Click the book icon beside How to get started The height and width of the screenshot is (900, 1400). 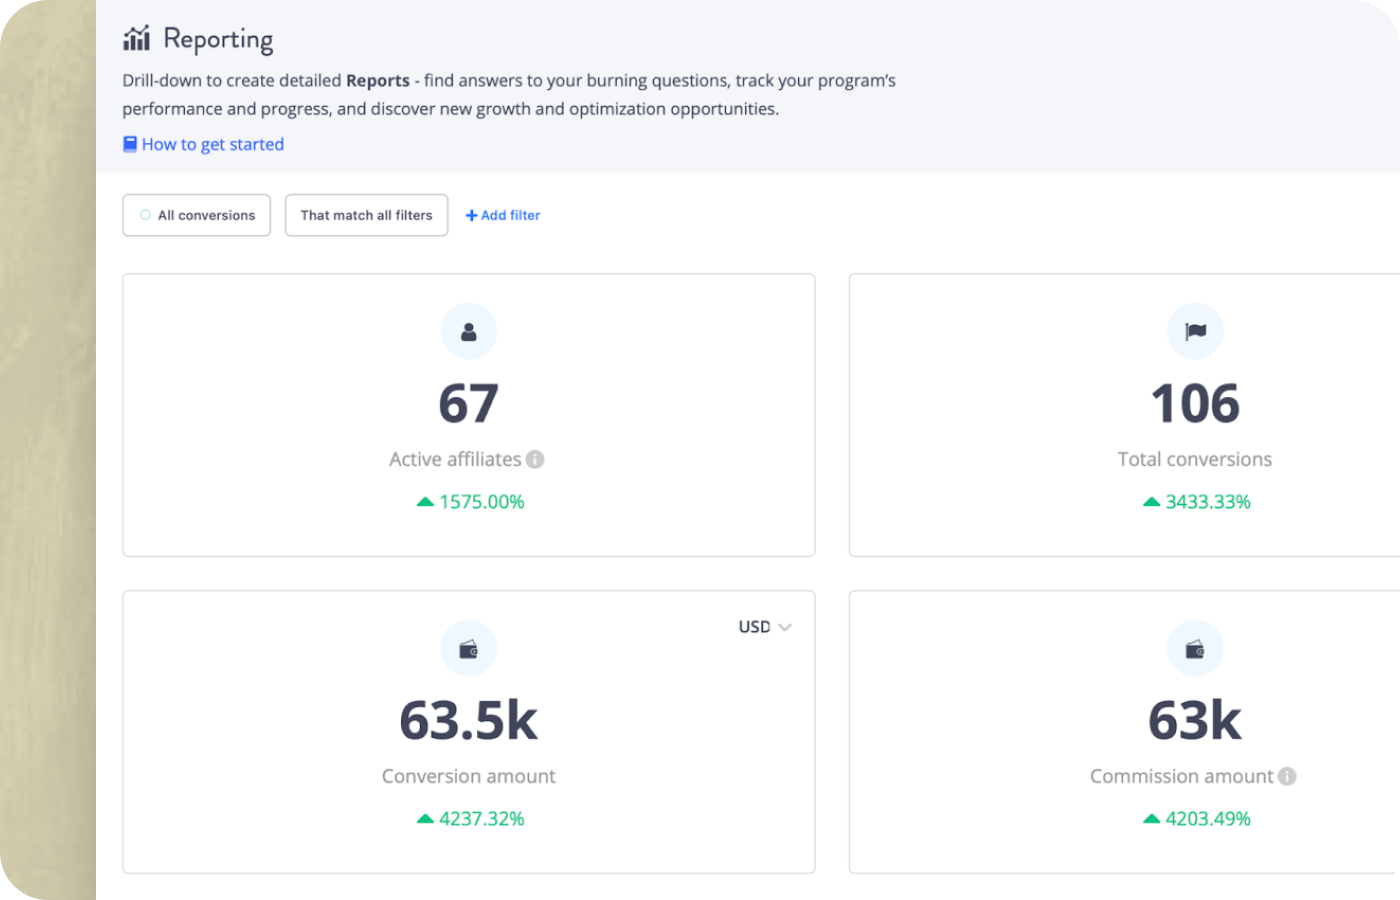click(x=130, y=144)
